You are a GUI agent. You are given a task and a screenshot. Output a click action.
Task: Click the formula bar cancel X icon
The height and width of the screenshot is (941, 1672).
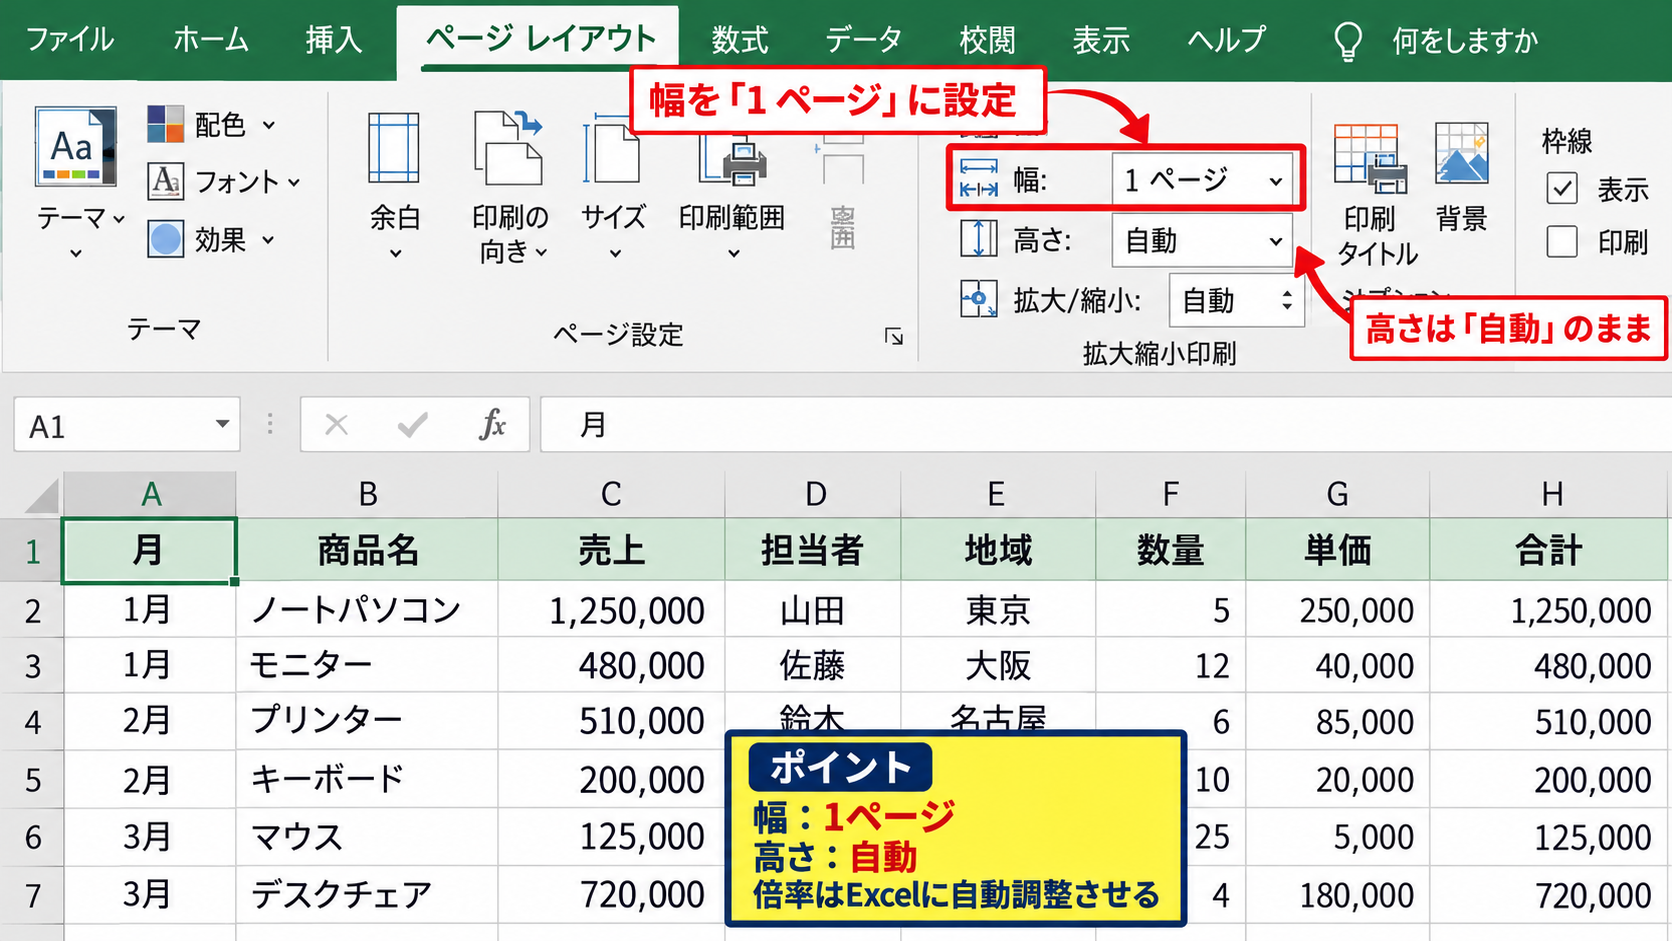(337, 425)
